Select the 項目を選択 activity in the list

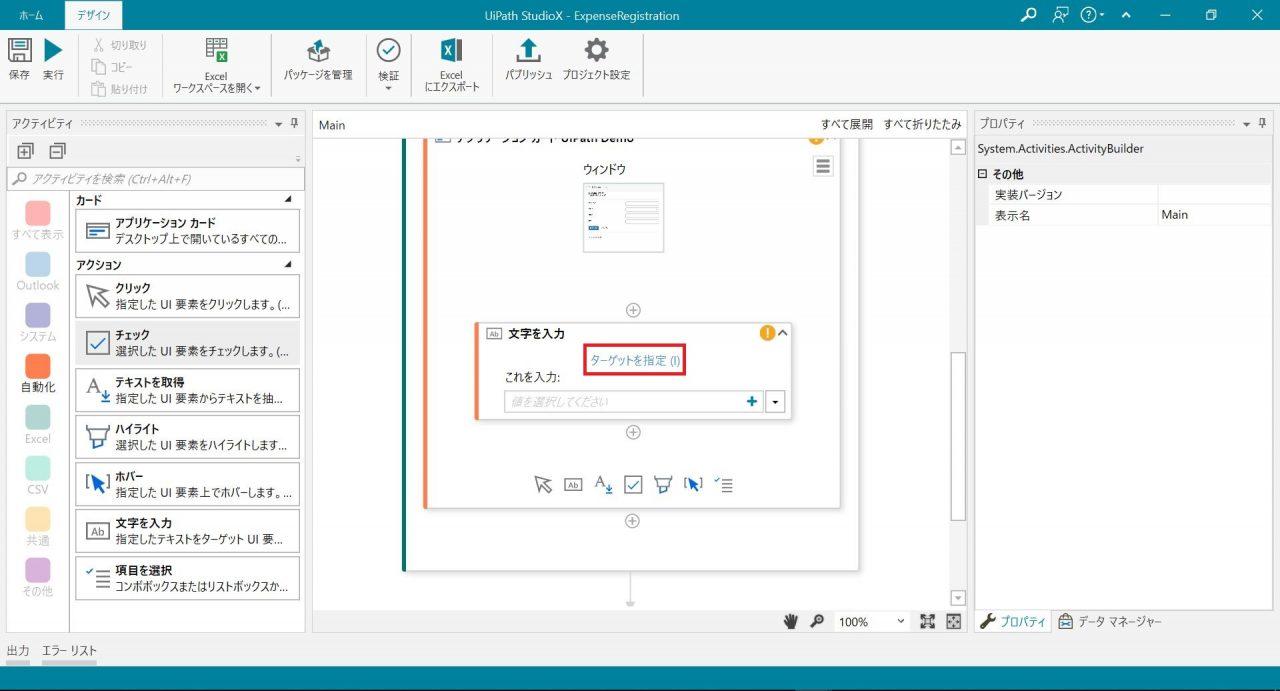tap(187, 578)
